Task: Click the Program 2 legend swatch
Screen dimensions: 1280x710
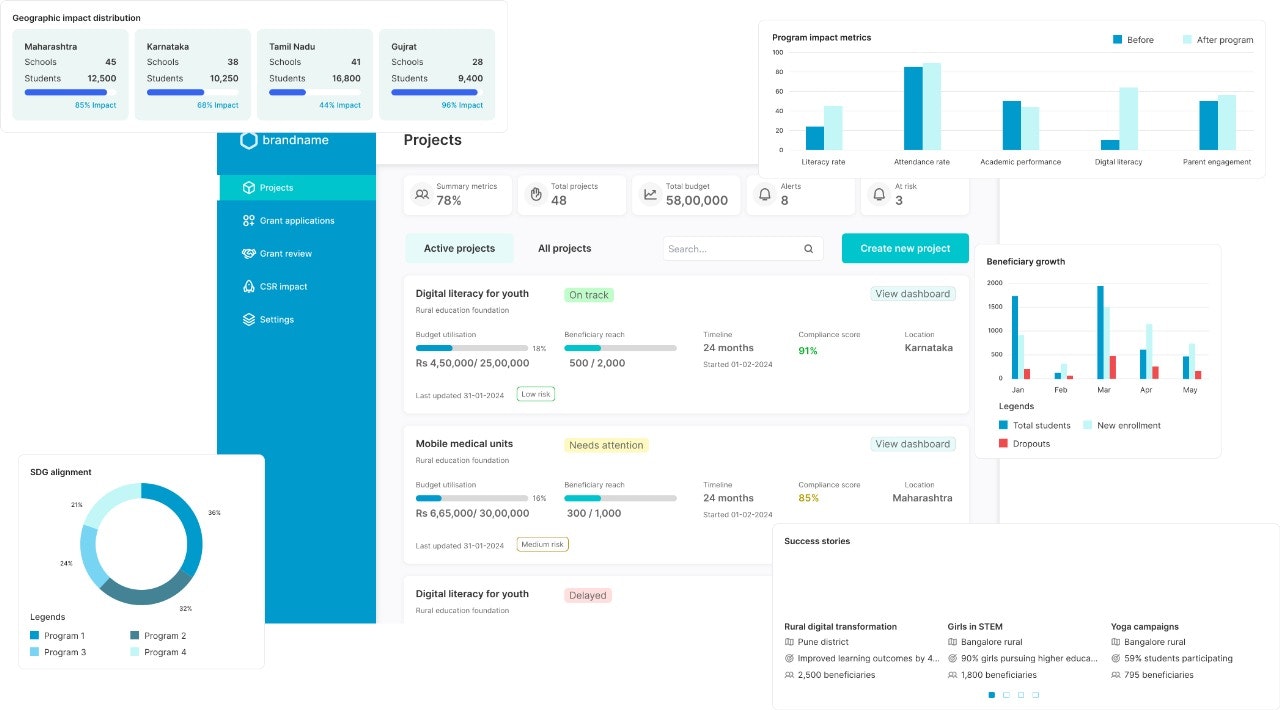Action: coord(135,635)
